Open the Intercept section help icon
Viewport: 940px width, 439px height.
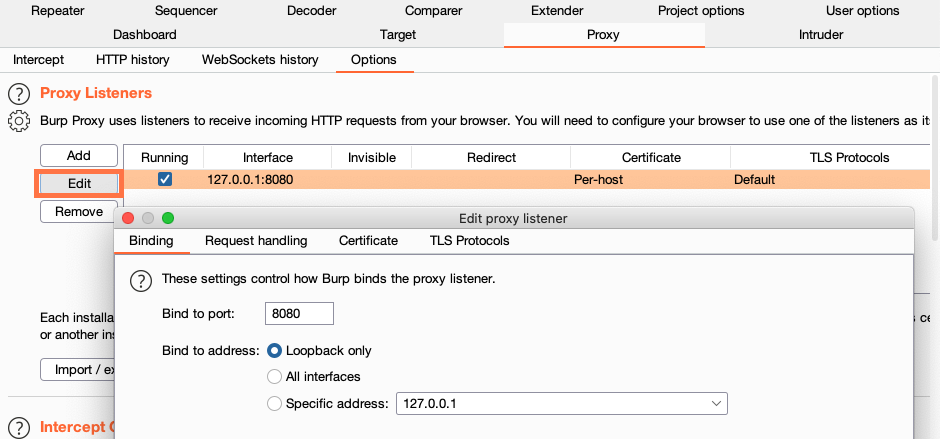pos(19,428)
